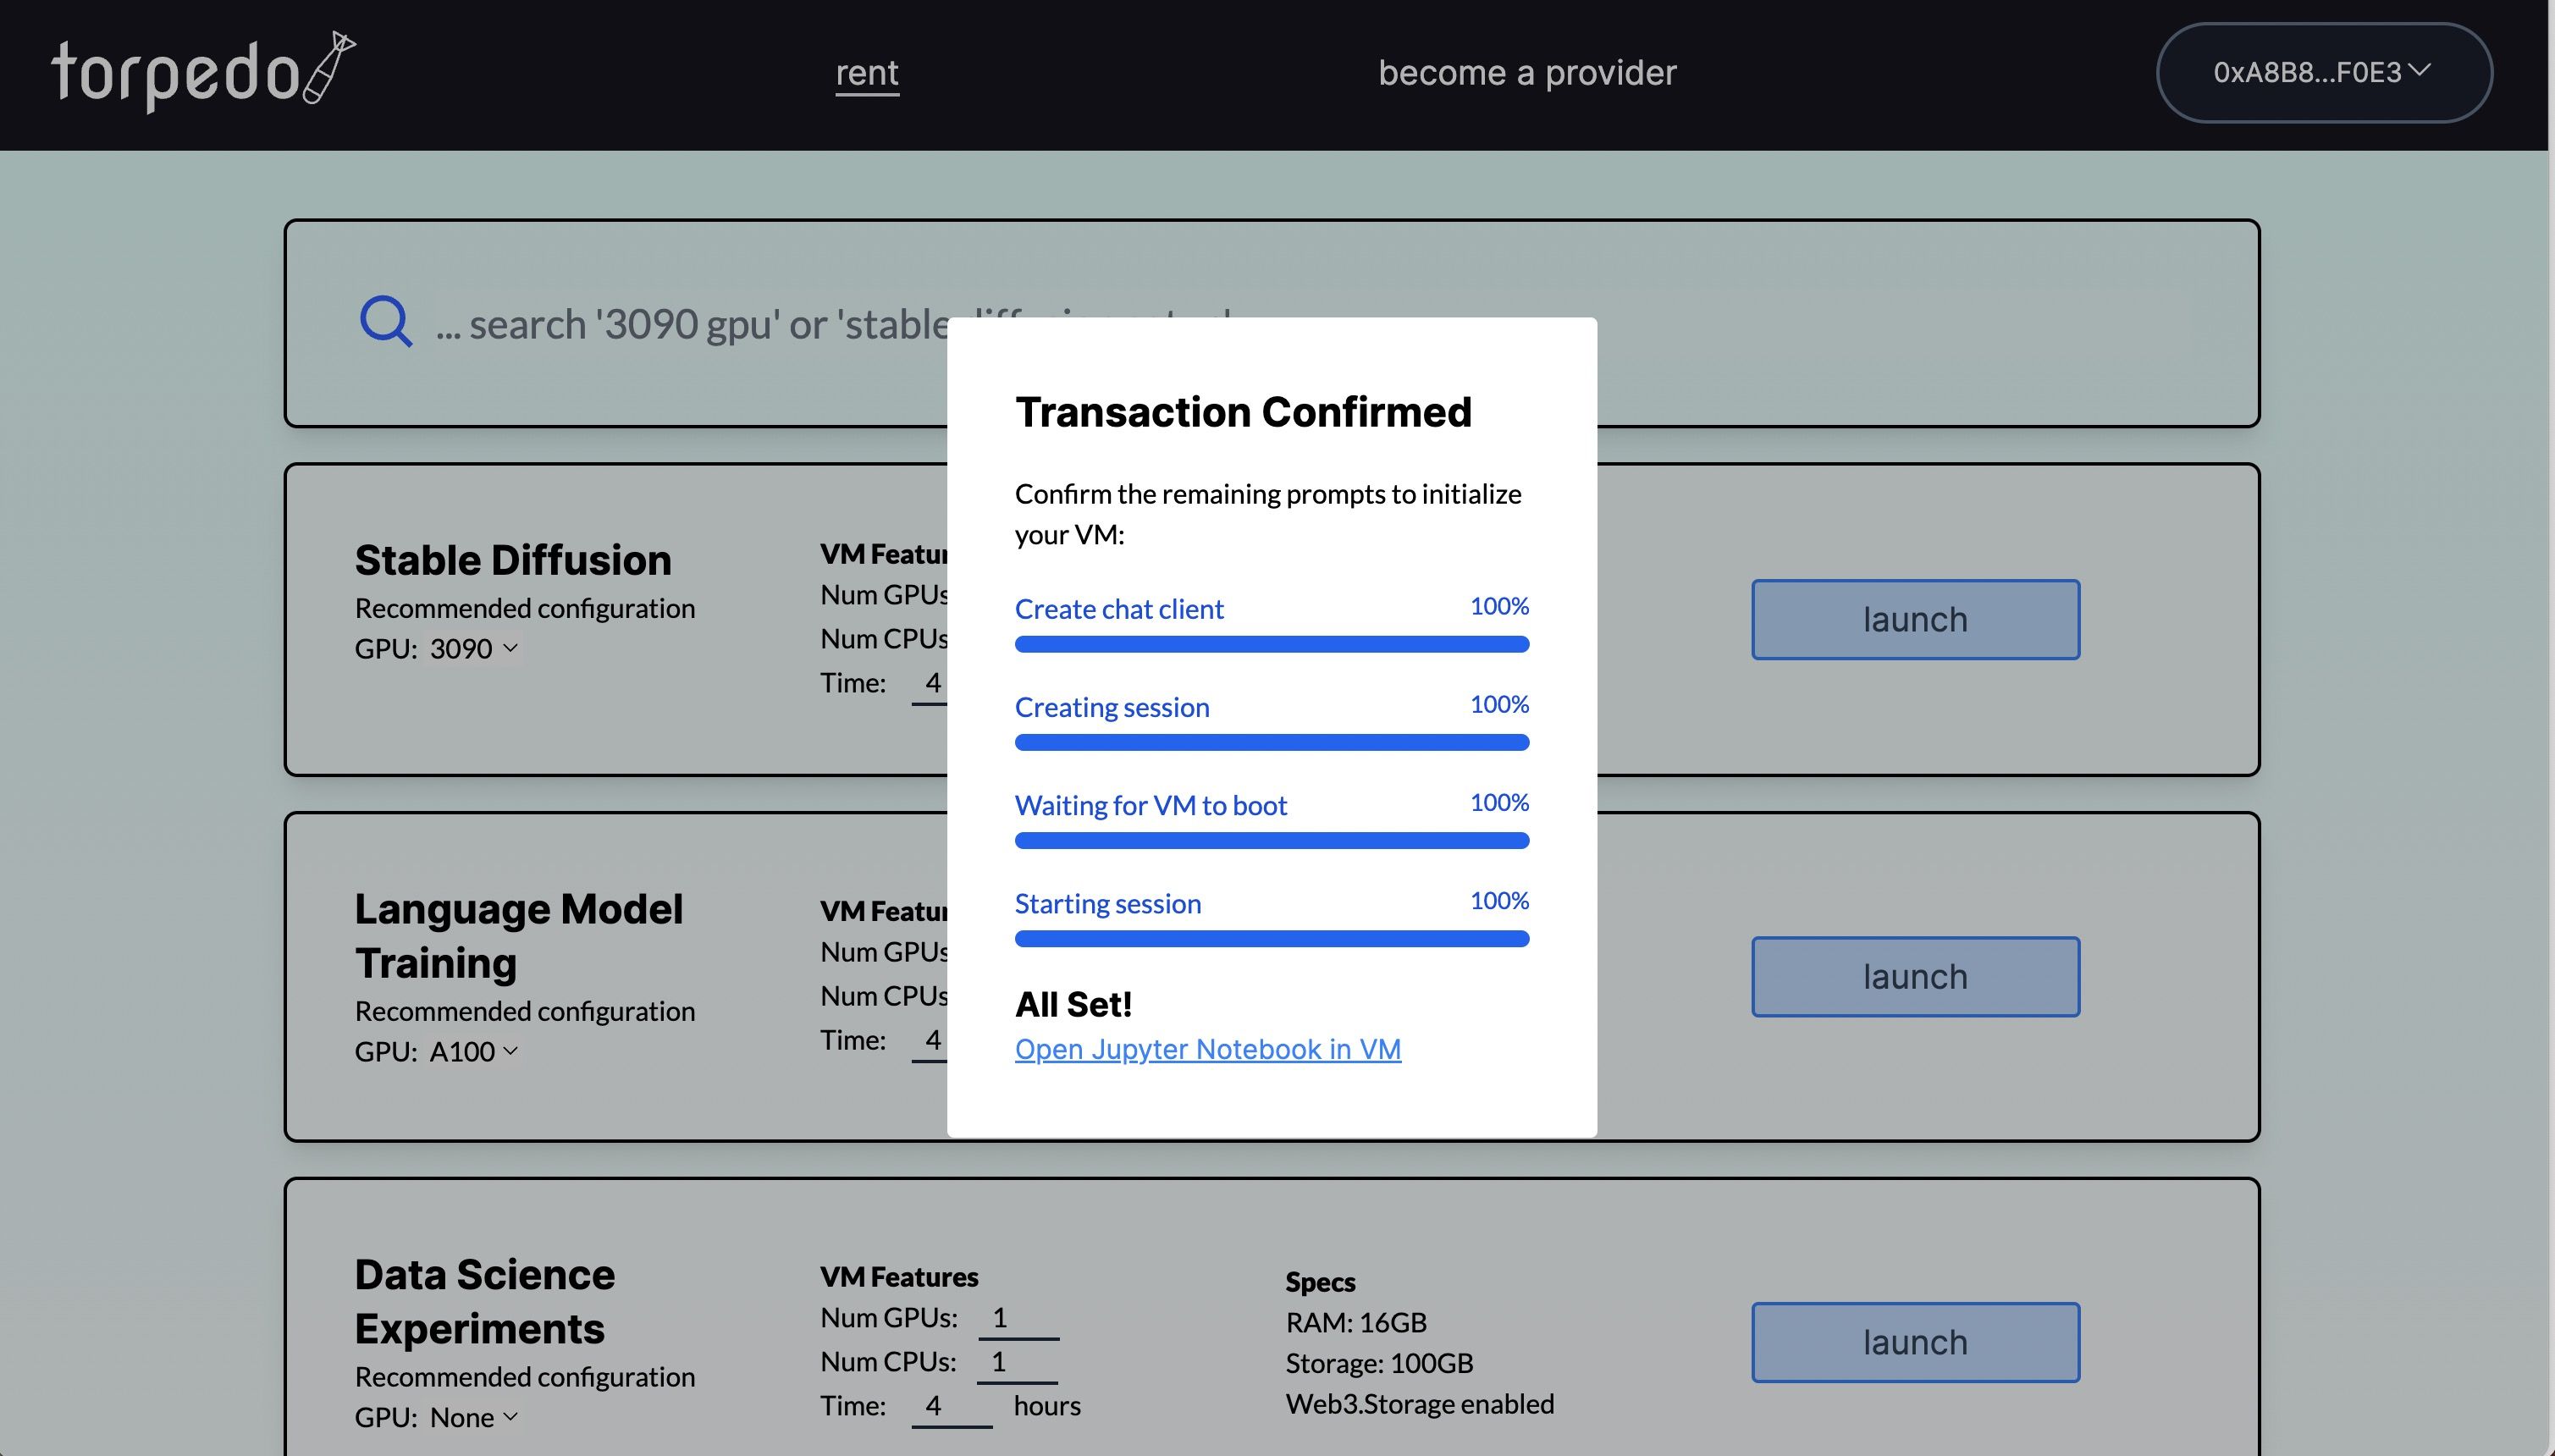Edit Time field in Stable Diffusion card
The height and width of the screenshot is (1456, 2555).
point(930,683)
